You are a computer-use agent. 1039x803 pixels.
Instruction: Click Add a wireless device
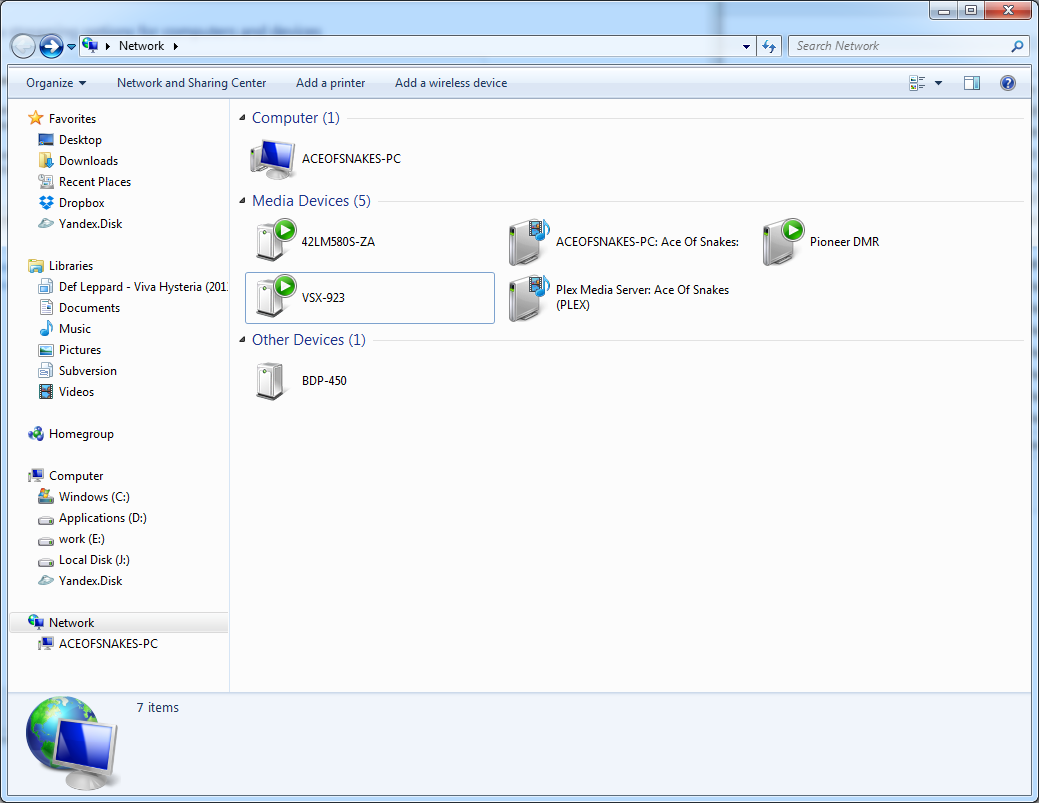[450, 83]
